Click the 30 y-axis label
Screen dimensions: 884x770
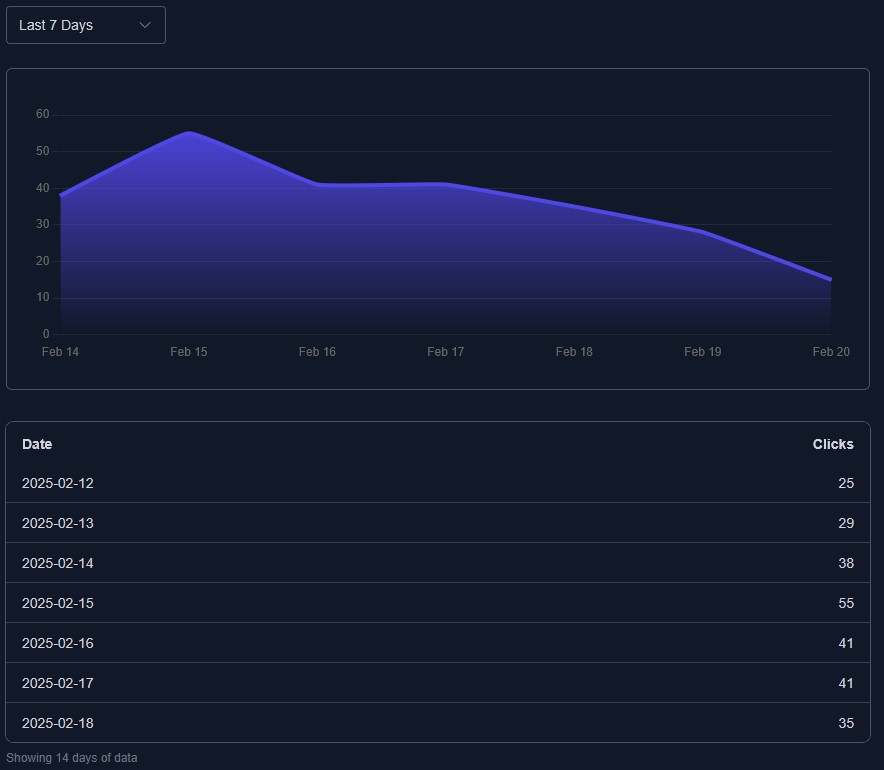click(43, 224)
